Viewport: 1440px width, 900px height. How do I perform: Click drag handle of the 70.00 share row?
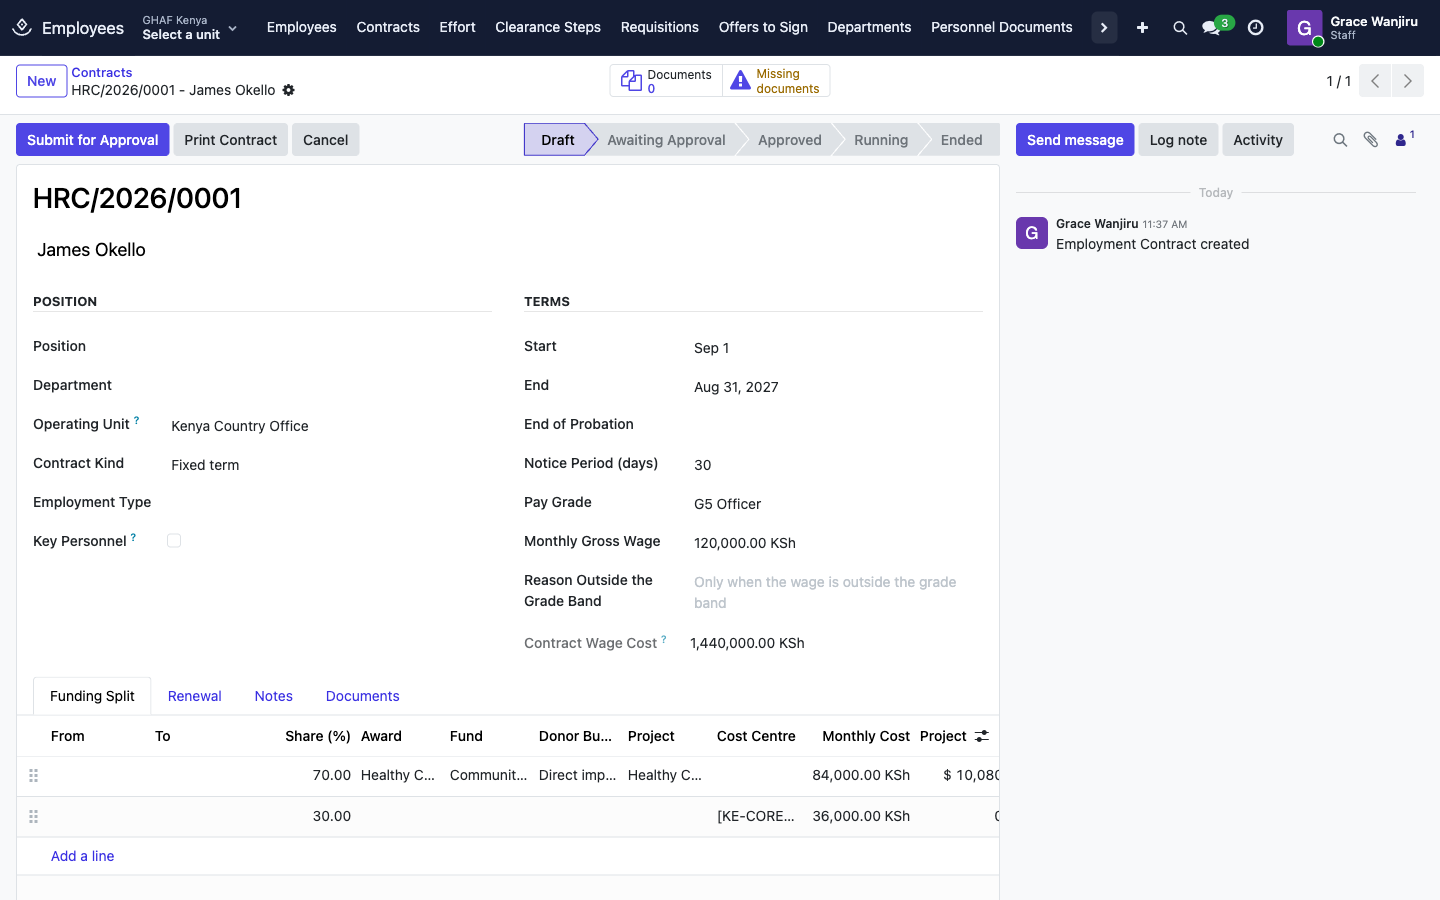(x=33, y=776)
